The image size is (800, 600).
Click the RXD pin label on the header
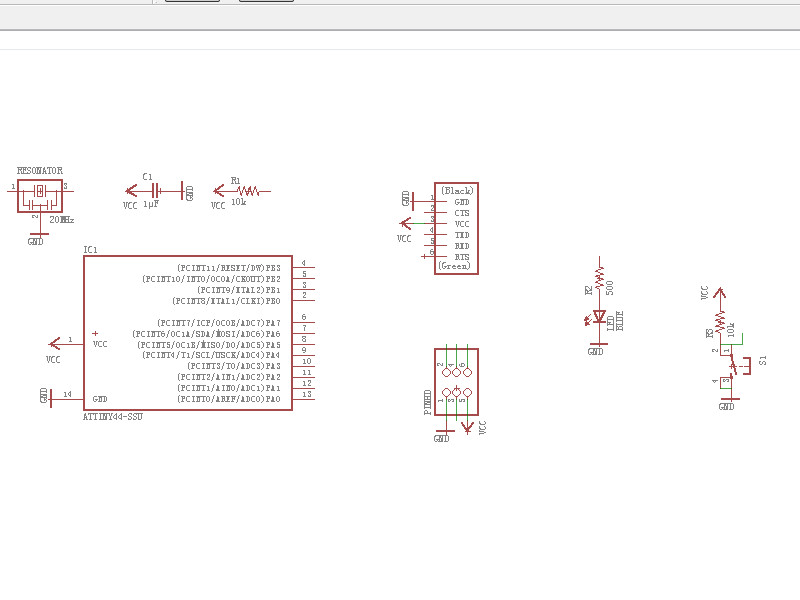click(x=462, y=246)
